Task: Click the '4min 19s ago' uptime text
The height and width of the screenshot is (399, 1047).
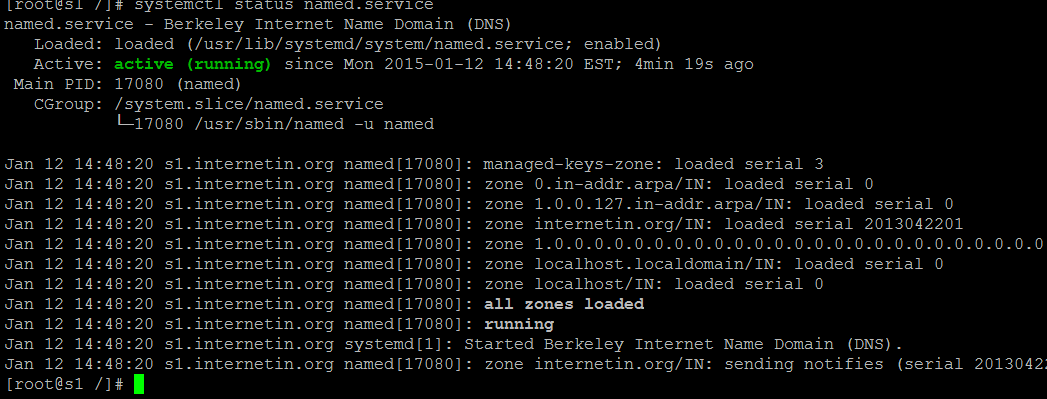Action: (x=694, y=64)
